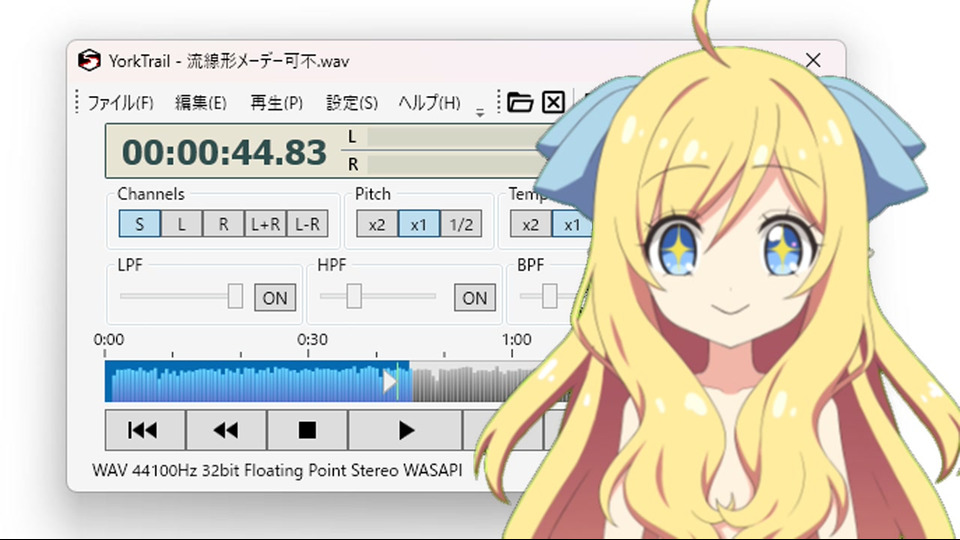
Task: Open the 編集(E) menu
Action: click(200, 102)
